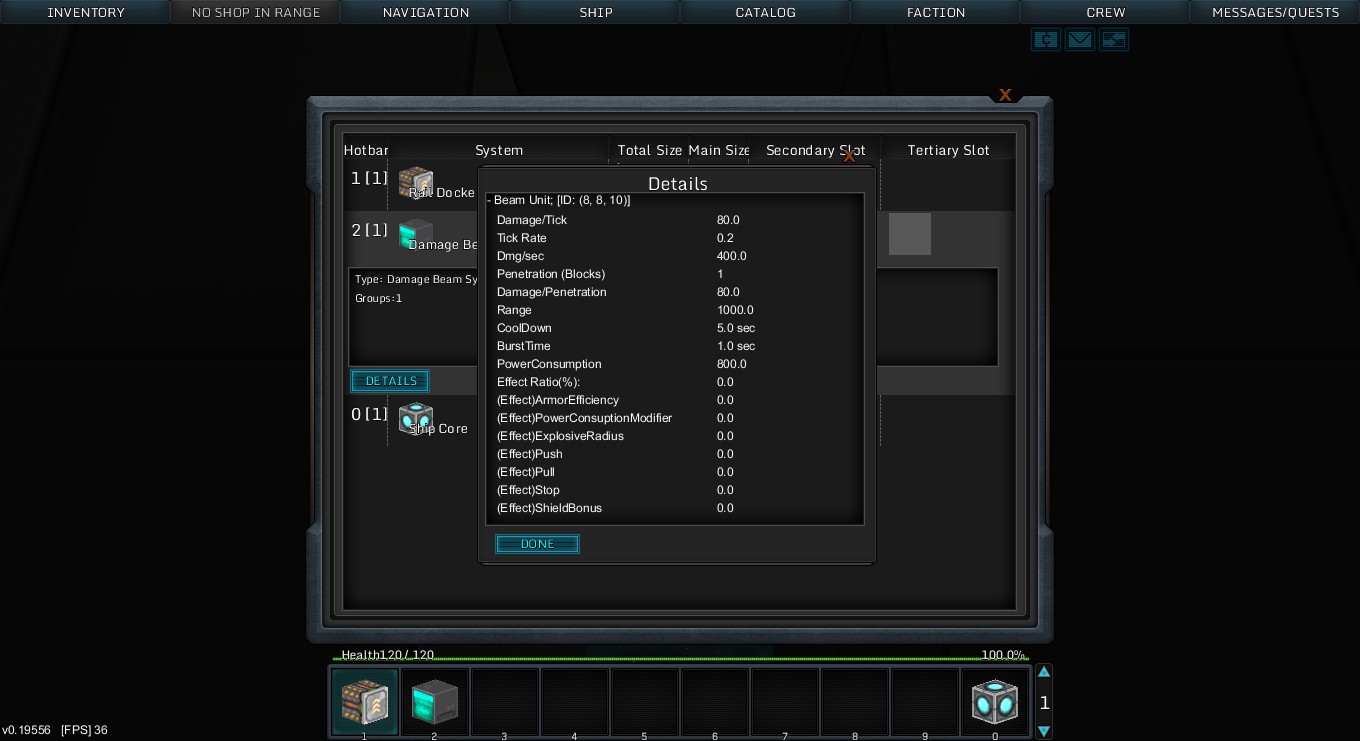Select Ship Core in hotbar slot 0

995,702
